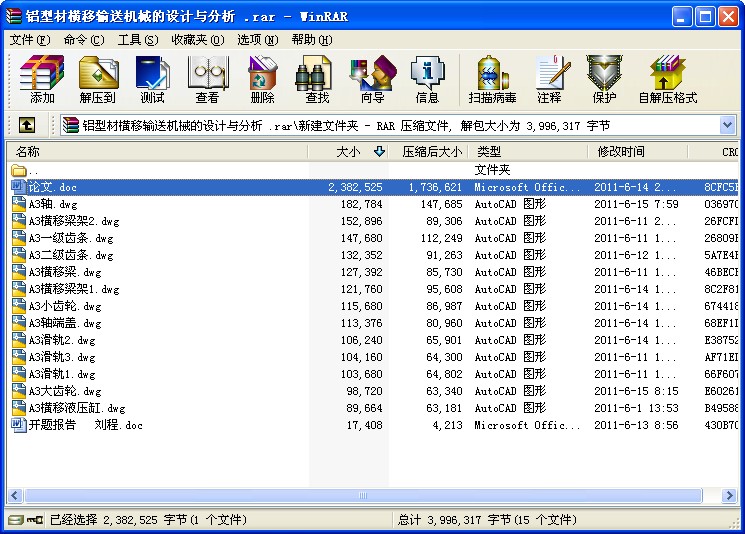This screenshot has height=534, width=745.
Task: Click the 添加 (Add) toolbar icon
Action: tap(42, 79)
